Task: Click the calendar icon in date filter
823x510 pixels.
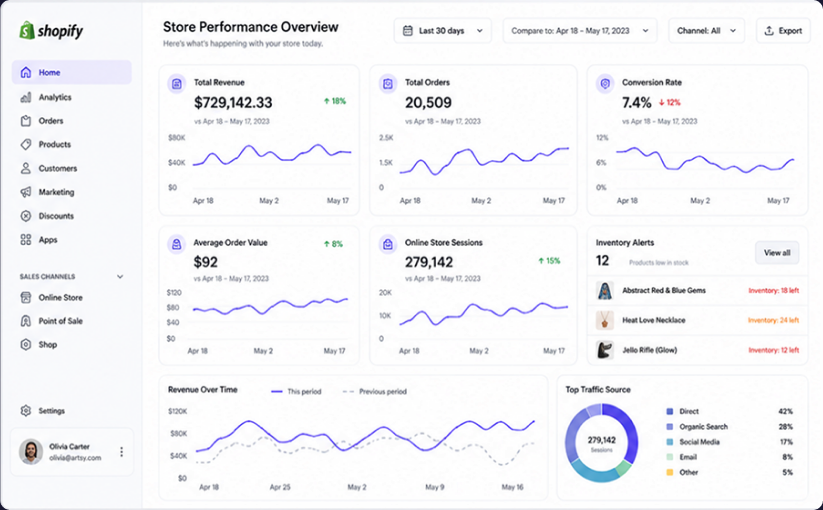Action: [408, 30]
